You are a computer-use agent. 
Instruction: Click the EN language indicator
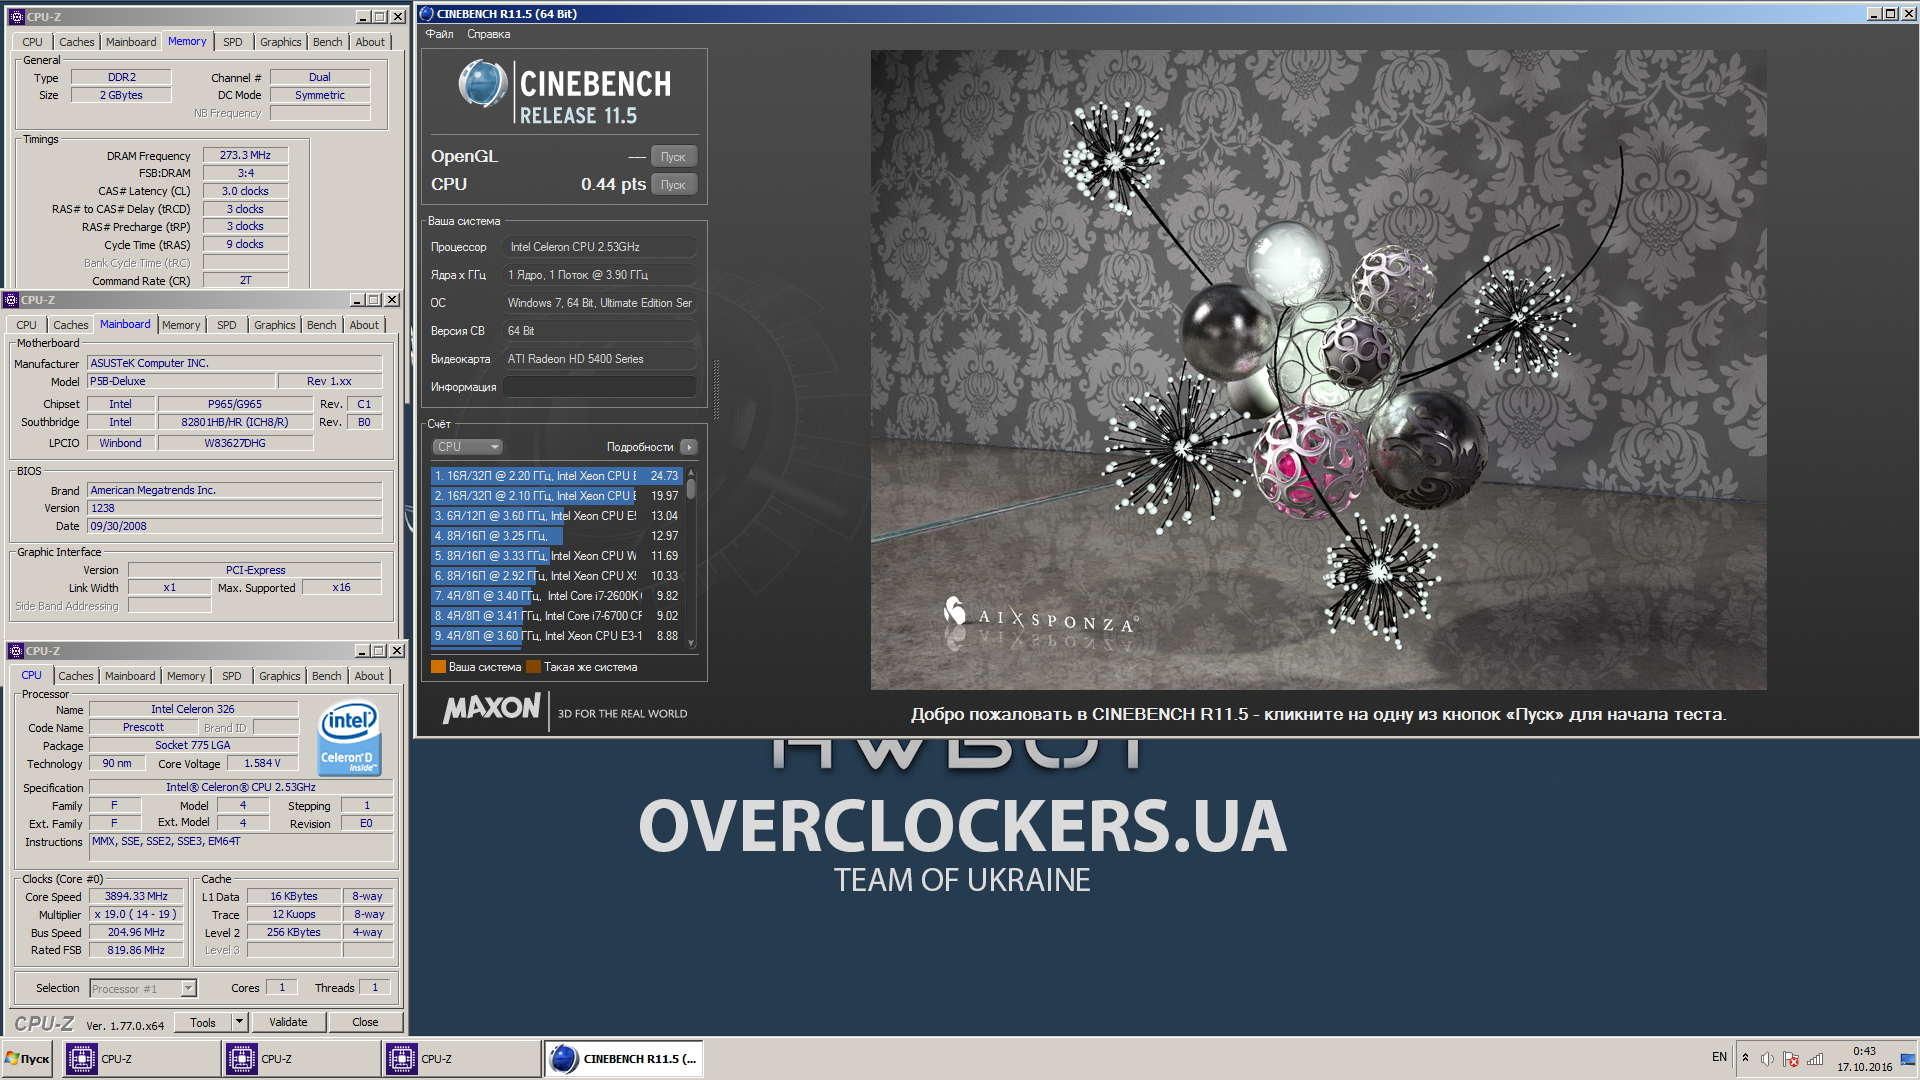[x=1719, y=1057]
